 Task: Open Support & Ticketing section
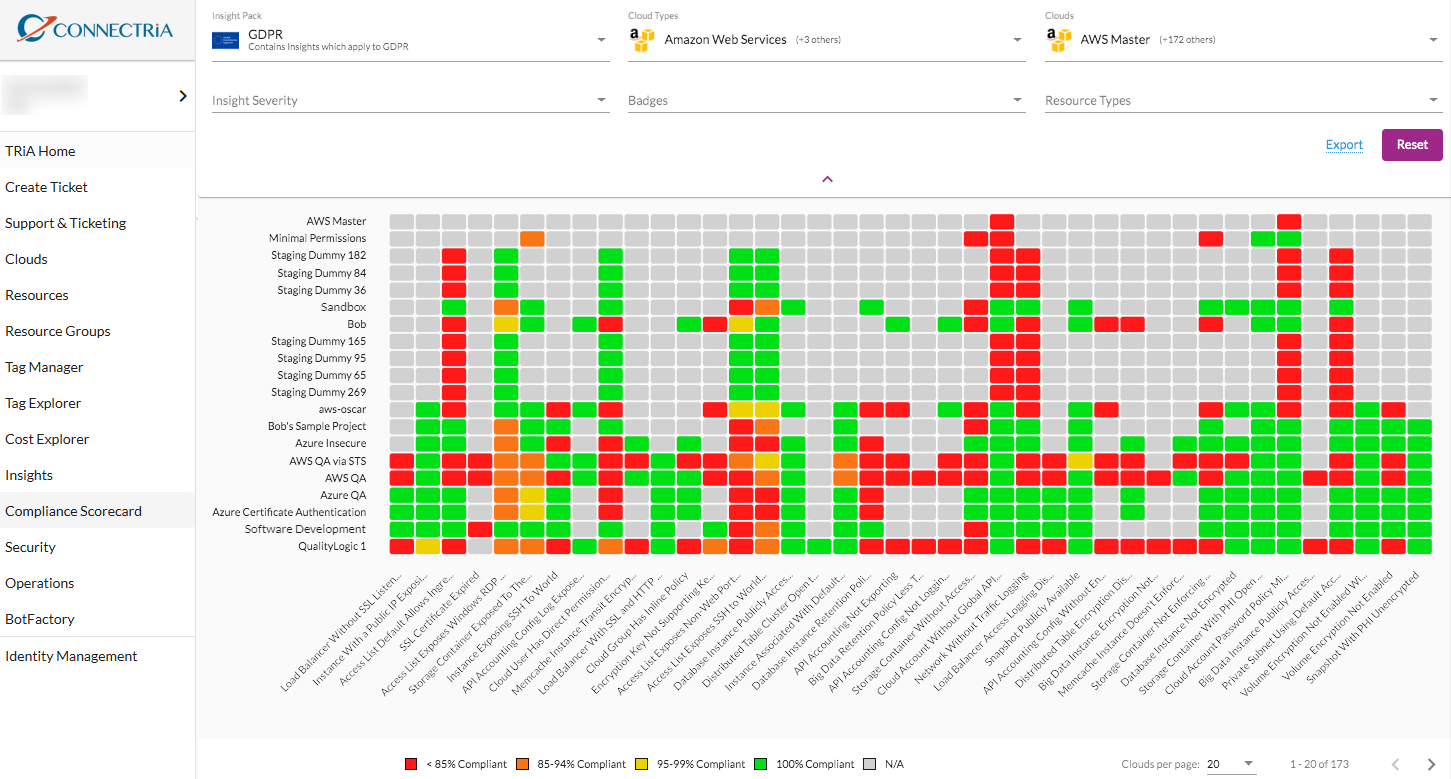coord(98,223)
